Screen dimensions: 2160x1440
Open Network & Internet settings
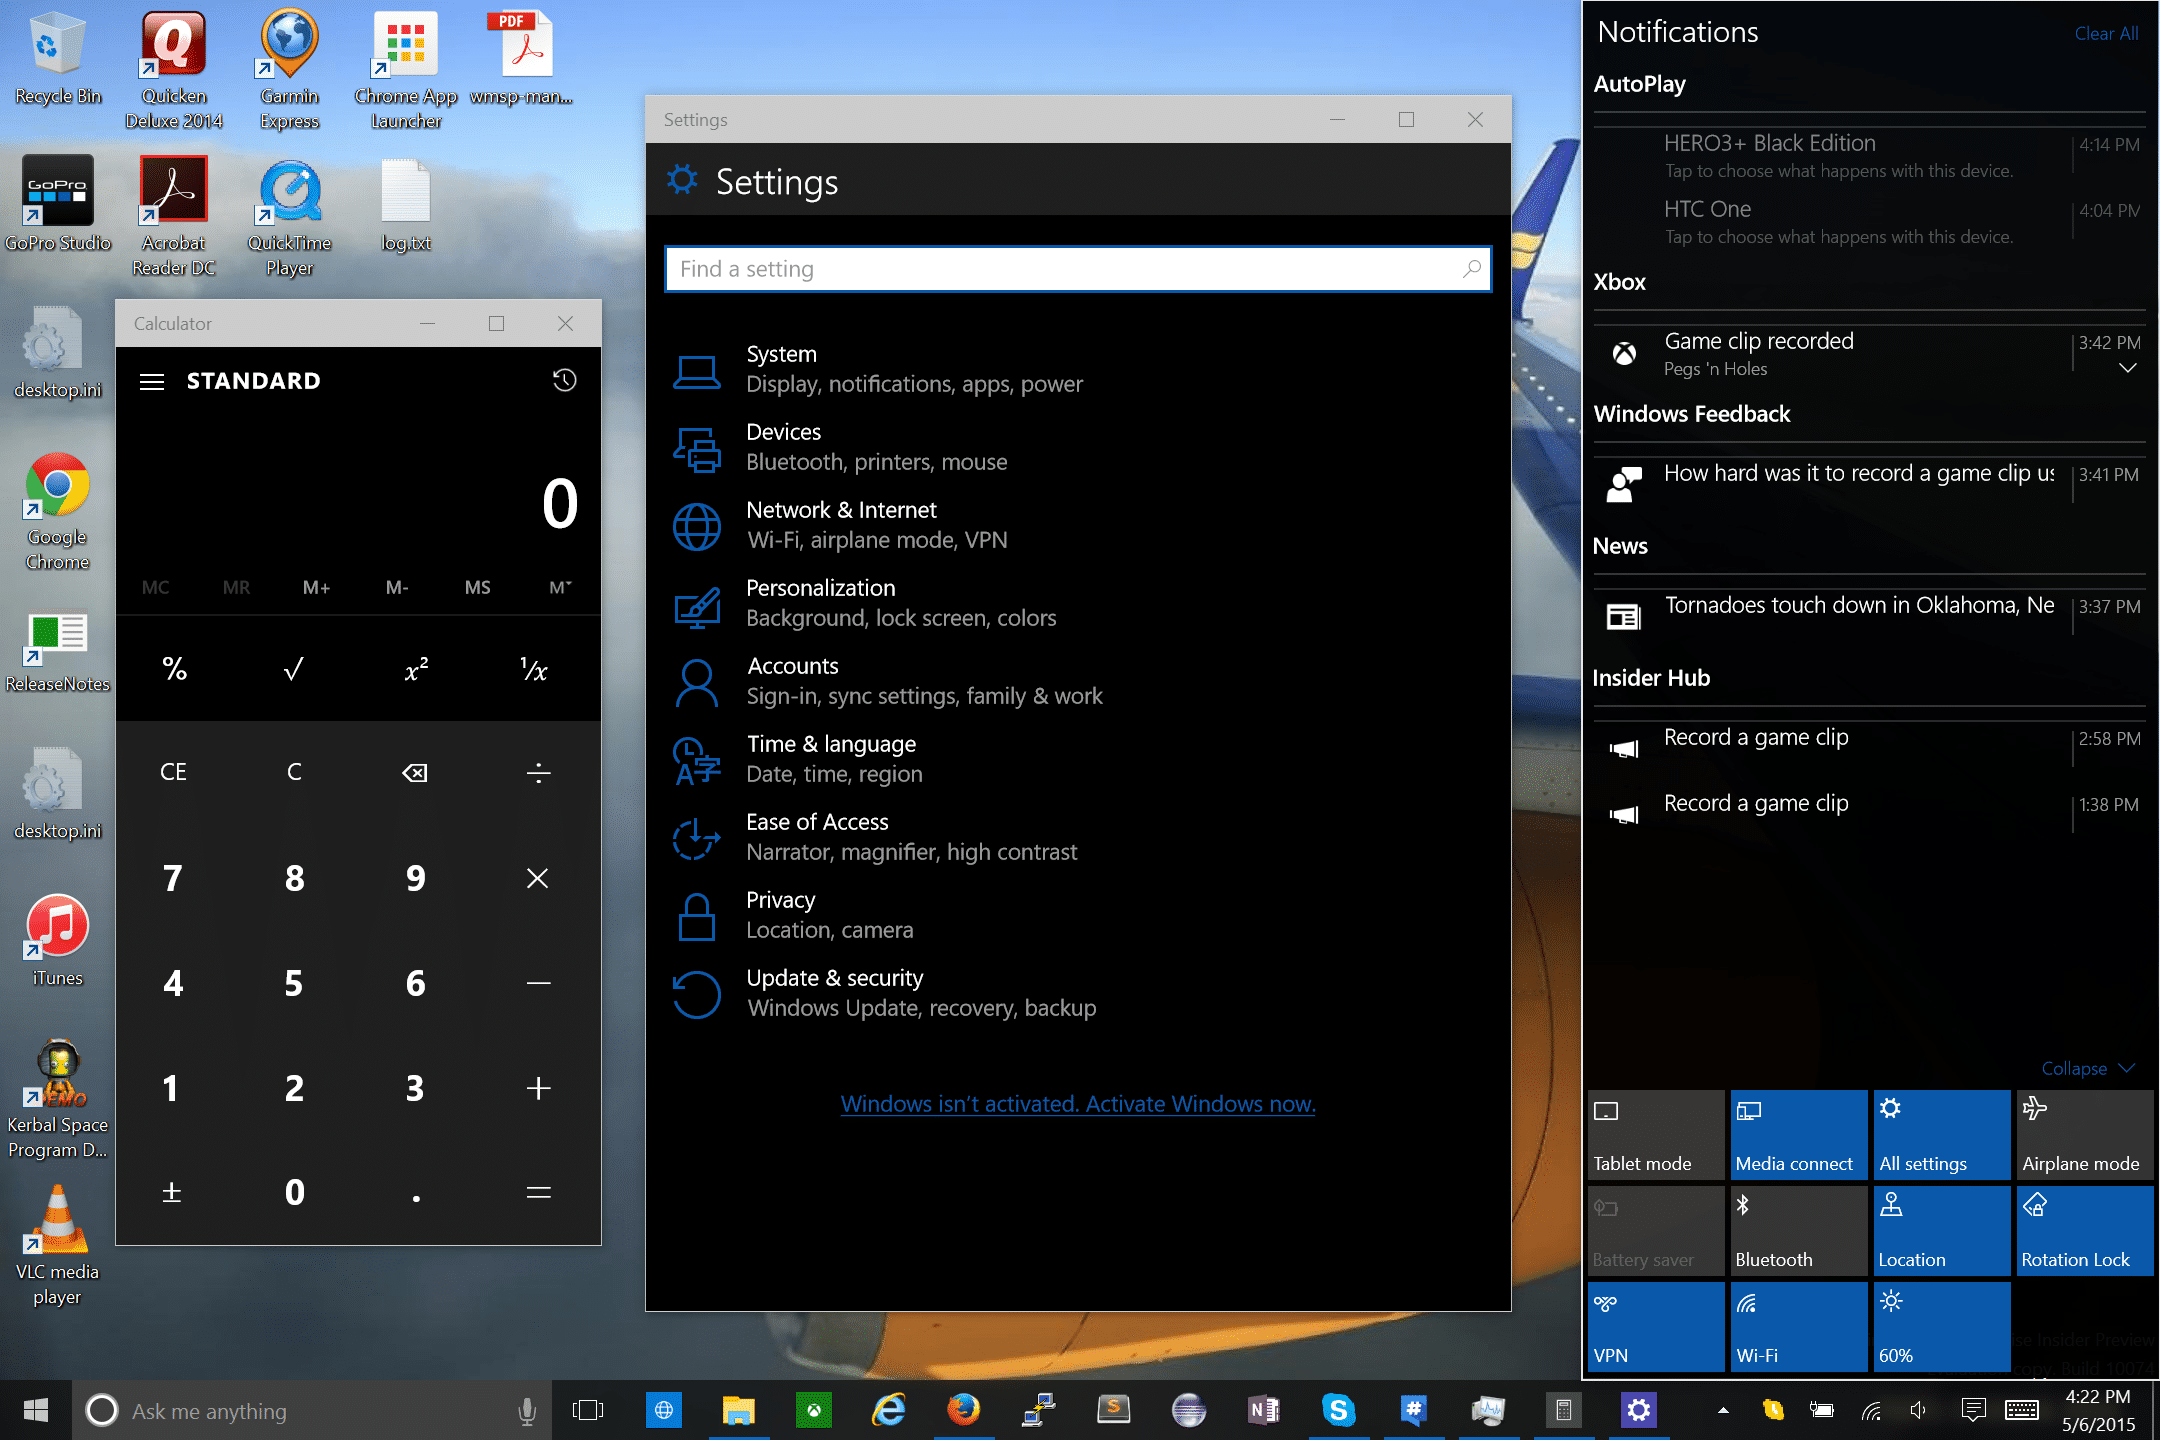(x=1078, y=525)
